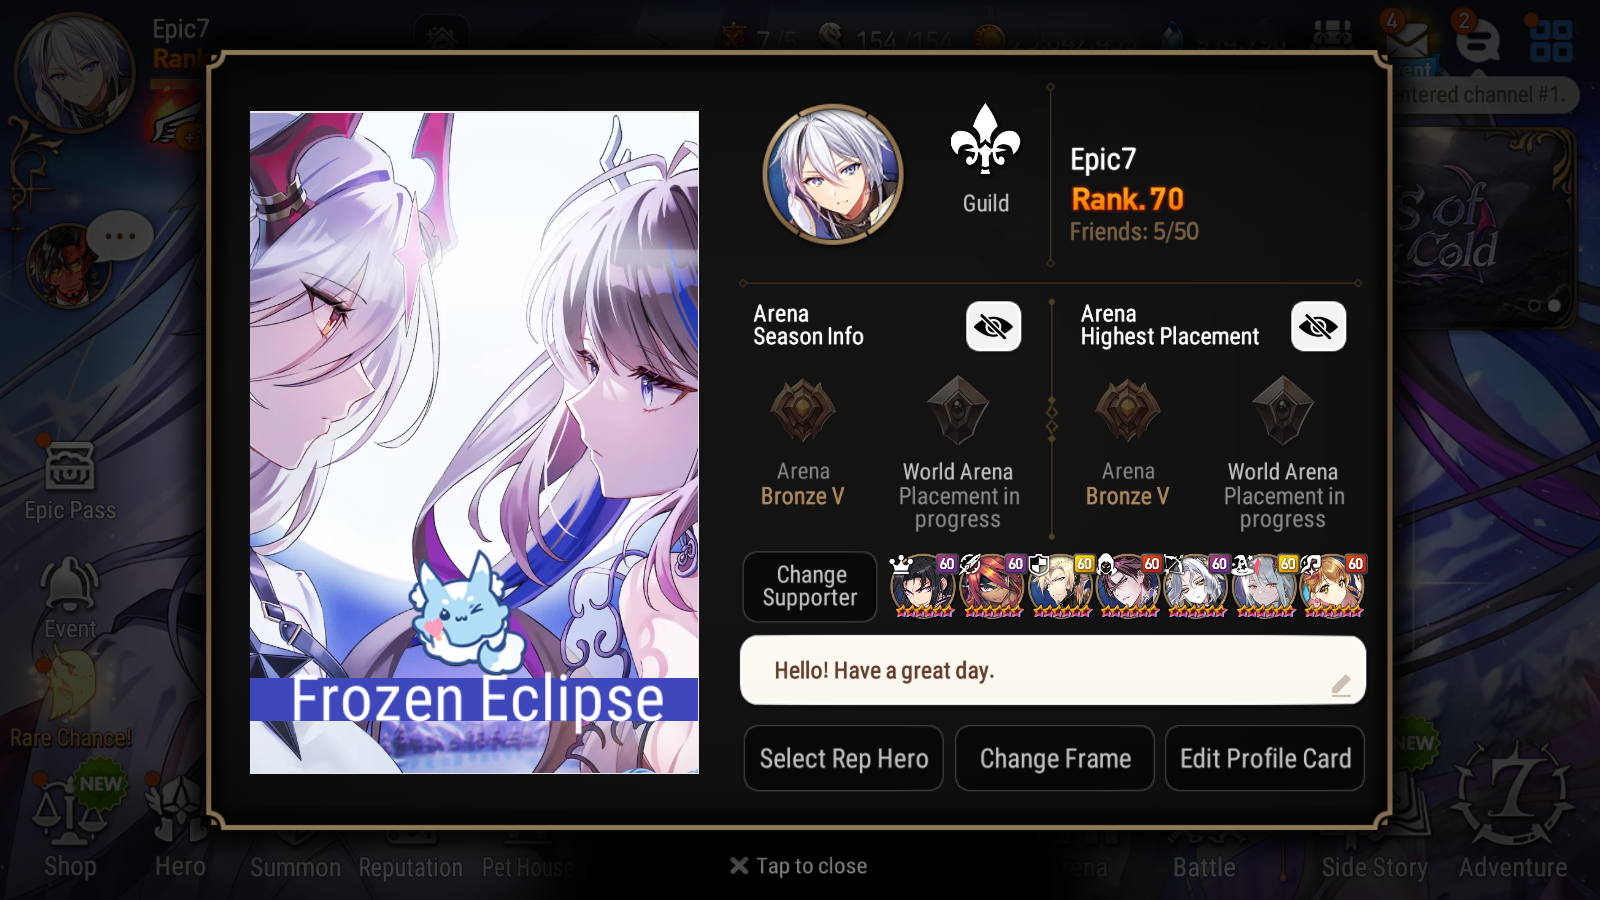Click the highest placement Arena Bronze V badge
The image size is (1600, 900).
(1128, 411)
